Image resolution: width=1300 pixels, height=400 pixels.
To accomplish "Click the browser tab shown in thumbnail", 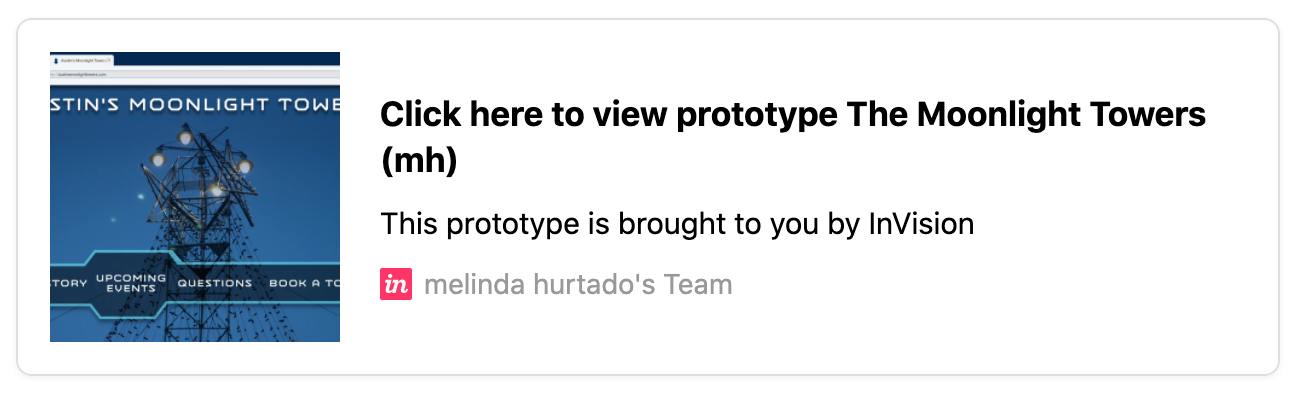I will click(83, 61).
